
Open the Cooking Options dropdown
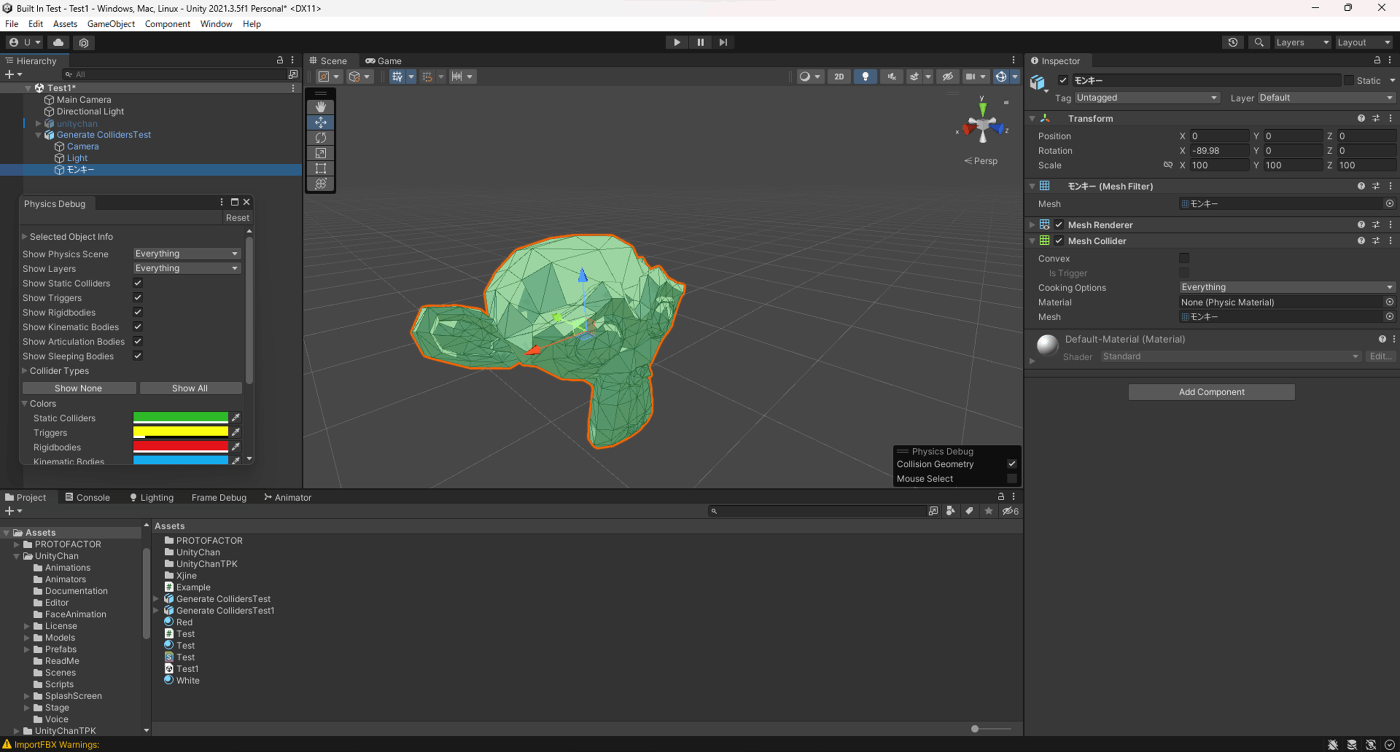click(1287, 287)
